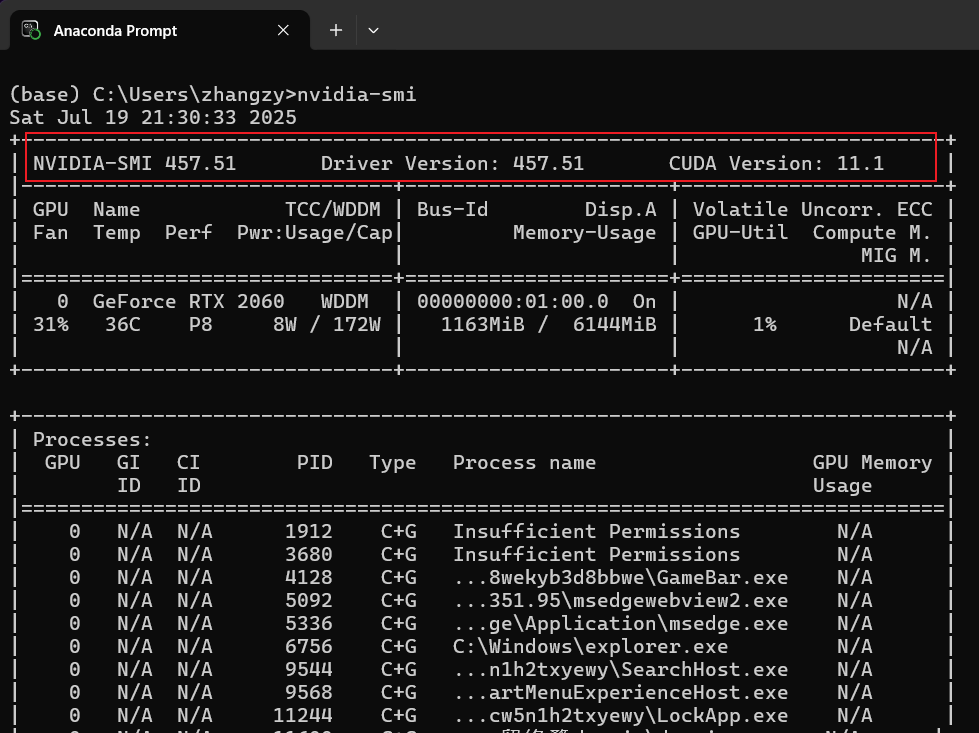Click the 1% GPU-Util value
979x733 pixels.
[764, 325]
